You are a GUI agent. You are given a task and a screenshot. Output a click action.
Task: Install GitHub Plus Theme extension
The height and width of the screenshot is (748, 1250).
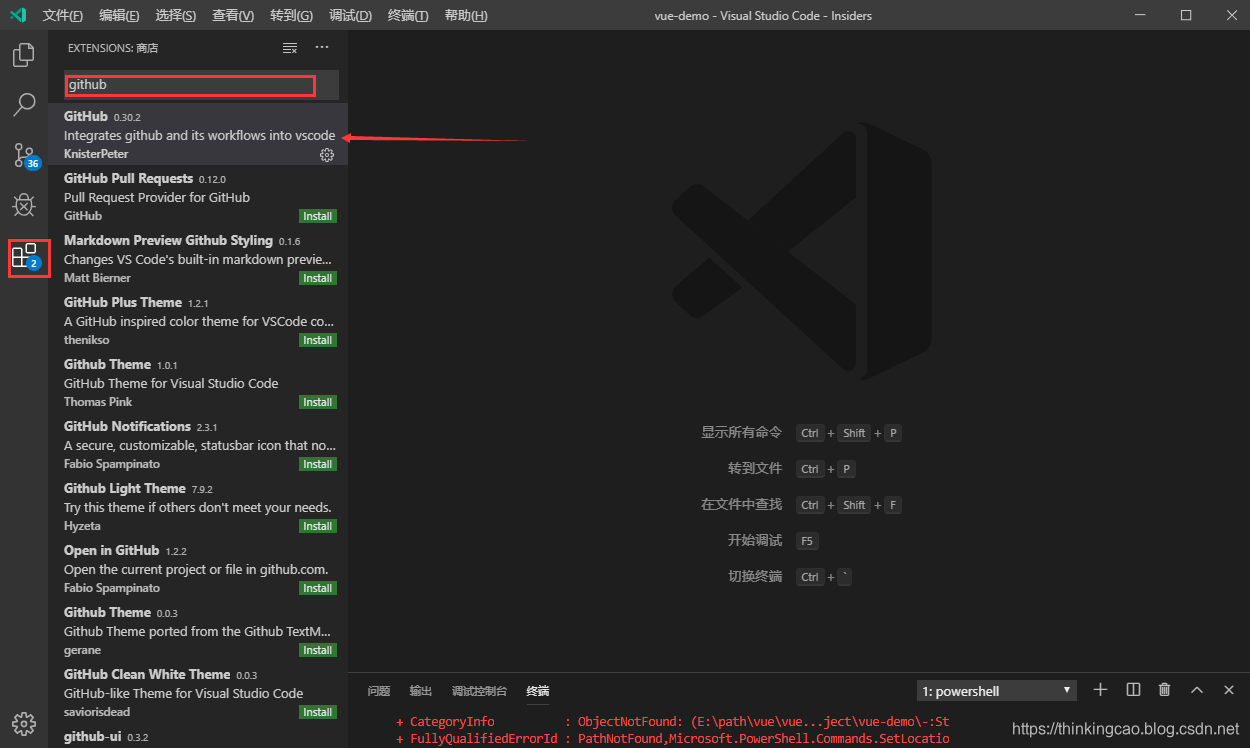tap(318, 340)
